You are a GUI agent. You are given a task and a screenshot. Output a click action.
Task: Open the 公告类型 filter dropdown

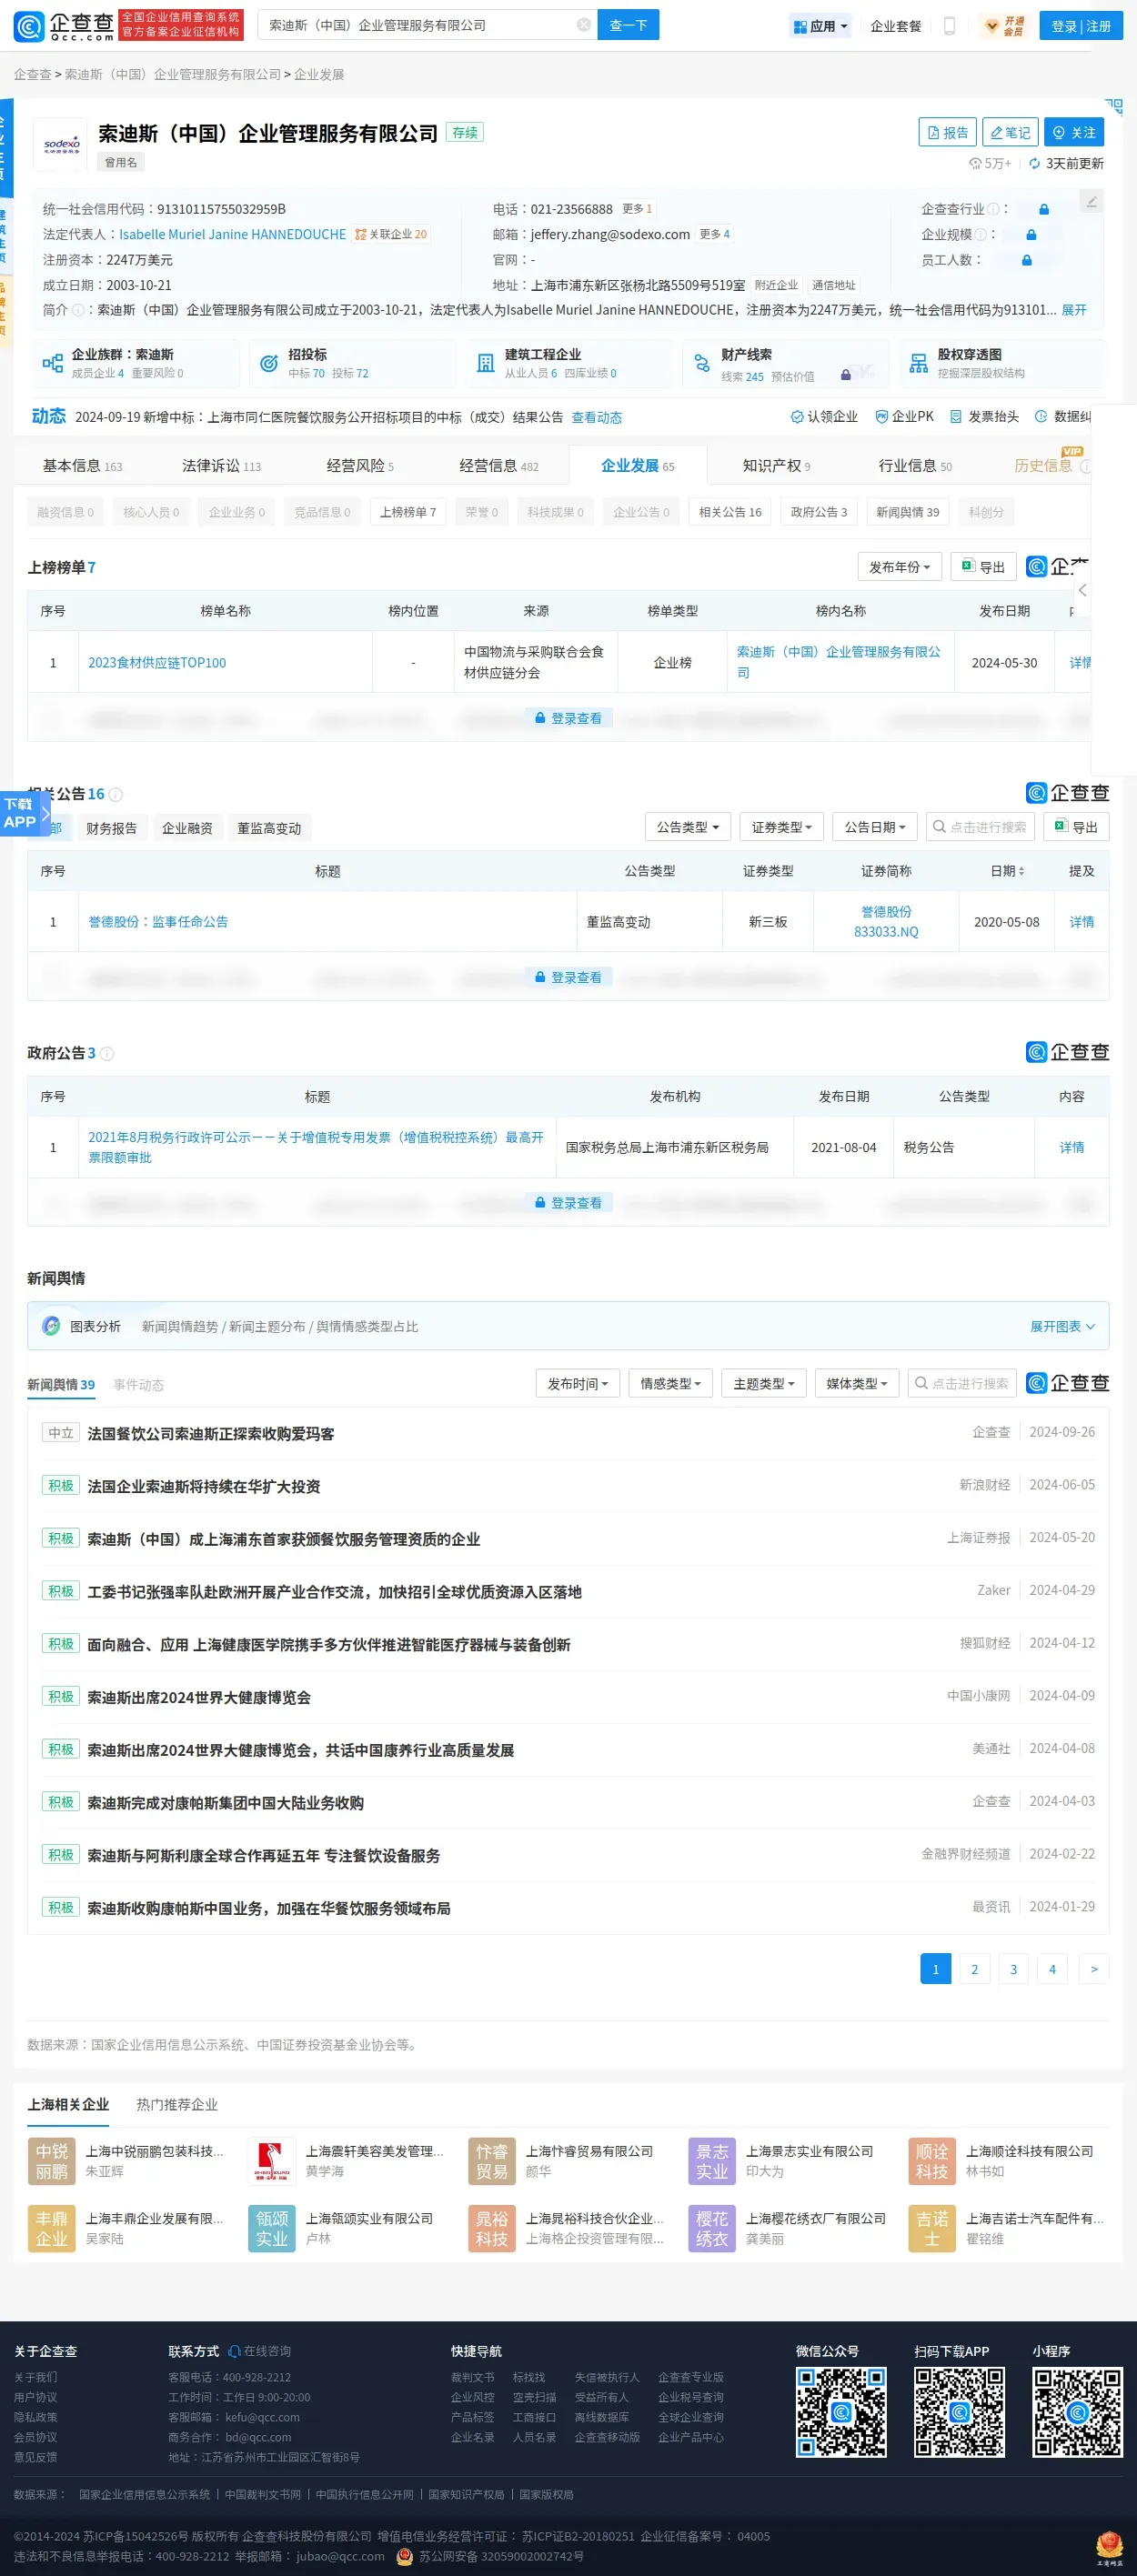[x=687, y=827]
